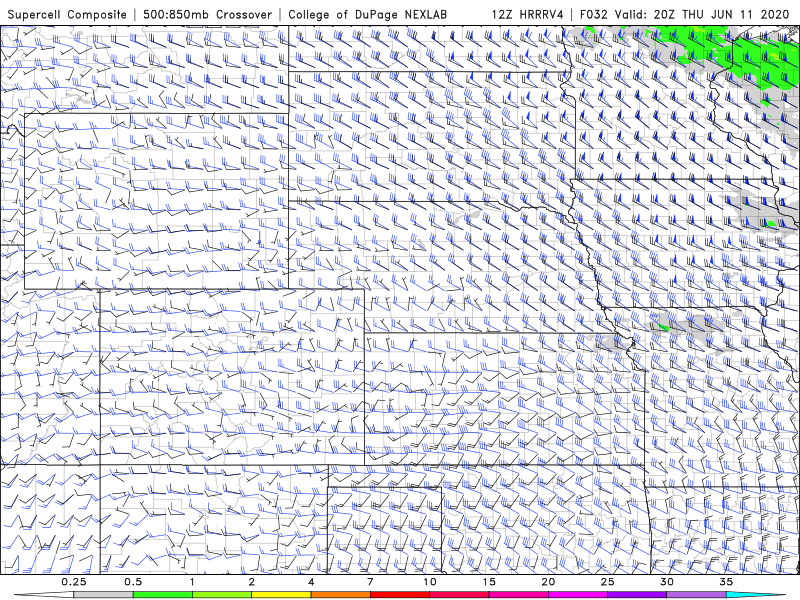800x600 pixels.
Task: Pick the magenta segment between 15 and 20
Action: [x=518, y=595]
